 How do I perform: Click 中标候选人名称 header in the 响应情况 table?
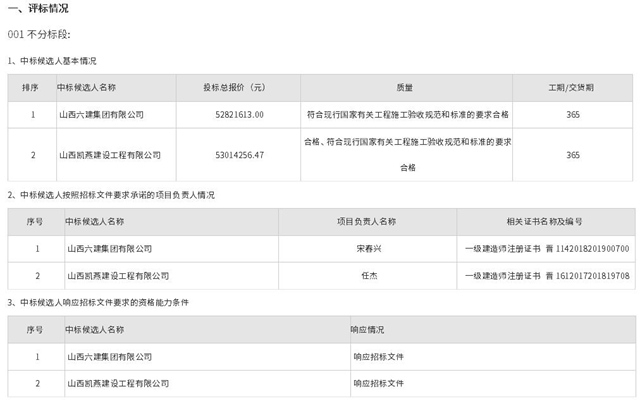pos(95,330)
